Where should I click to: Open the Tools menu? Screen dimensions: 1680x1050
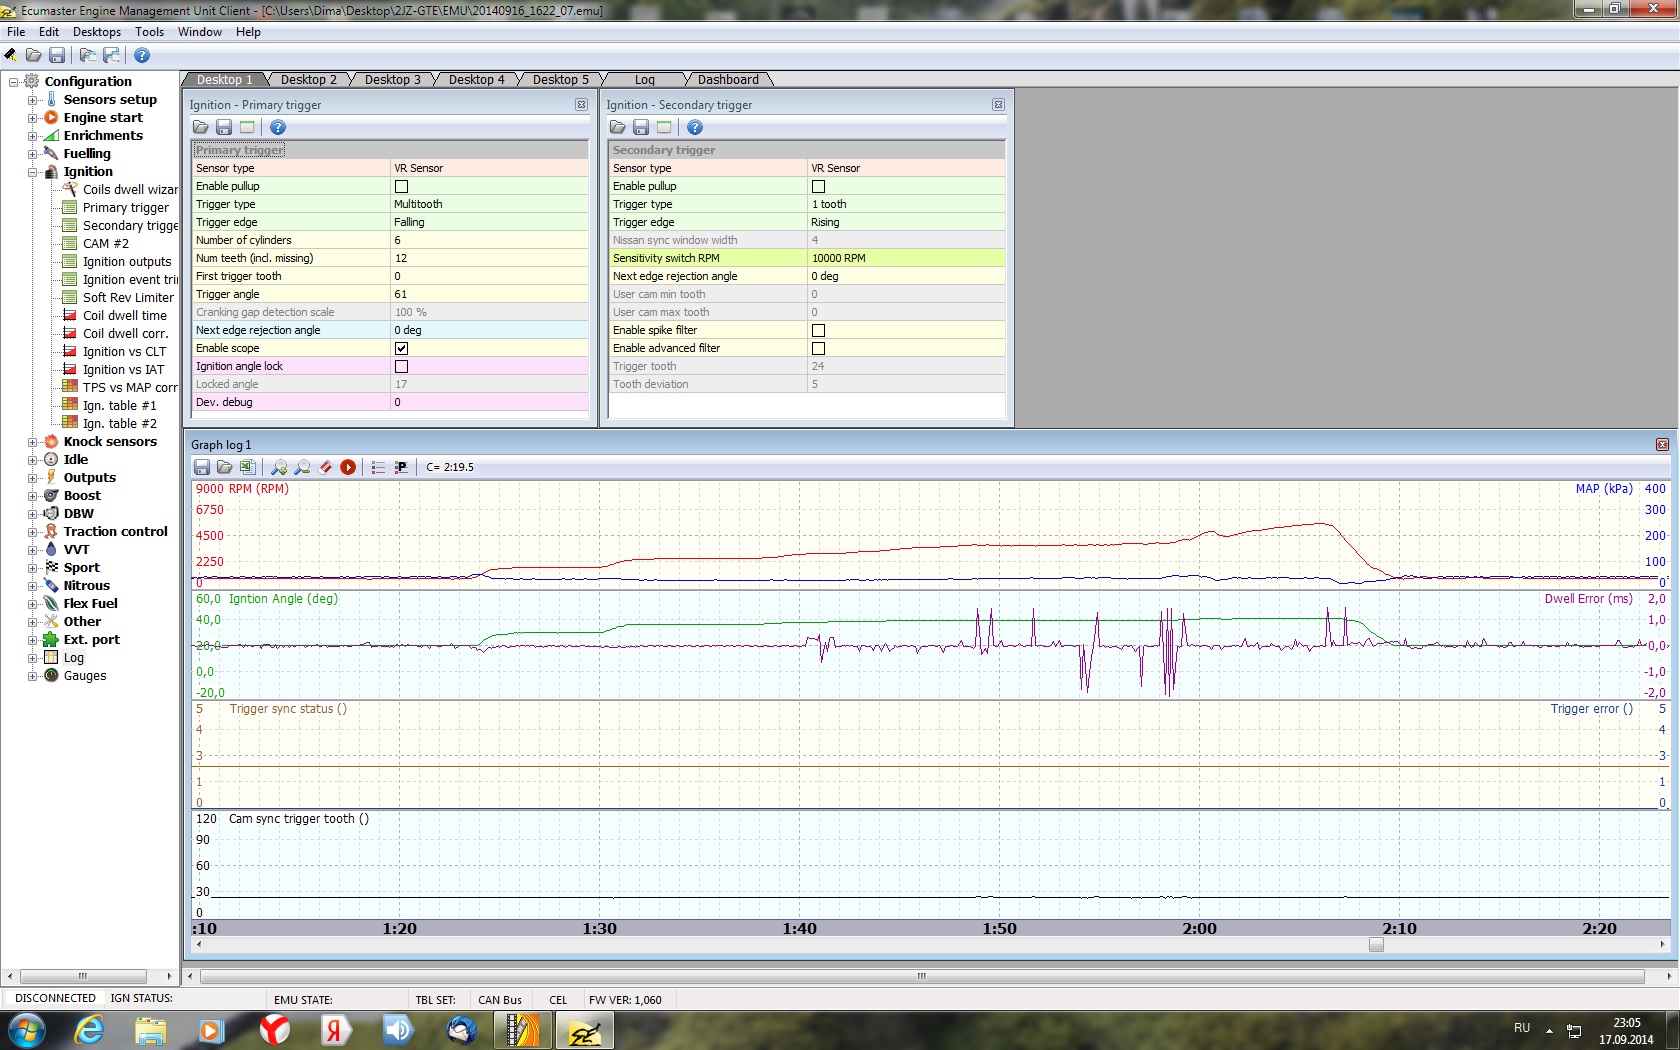coord(149,32)
